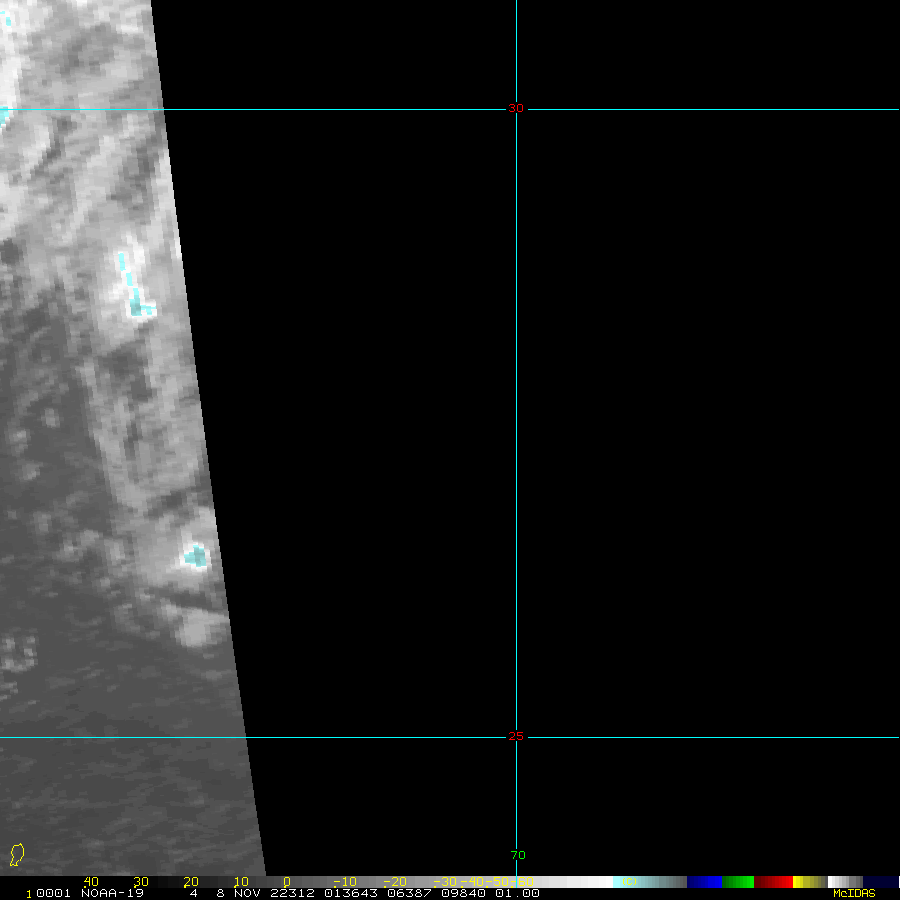Click the cyan cloud top near swath edge
The image size is (900, 900).
196,555
